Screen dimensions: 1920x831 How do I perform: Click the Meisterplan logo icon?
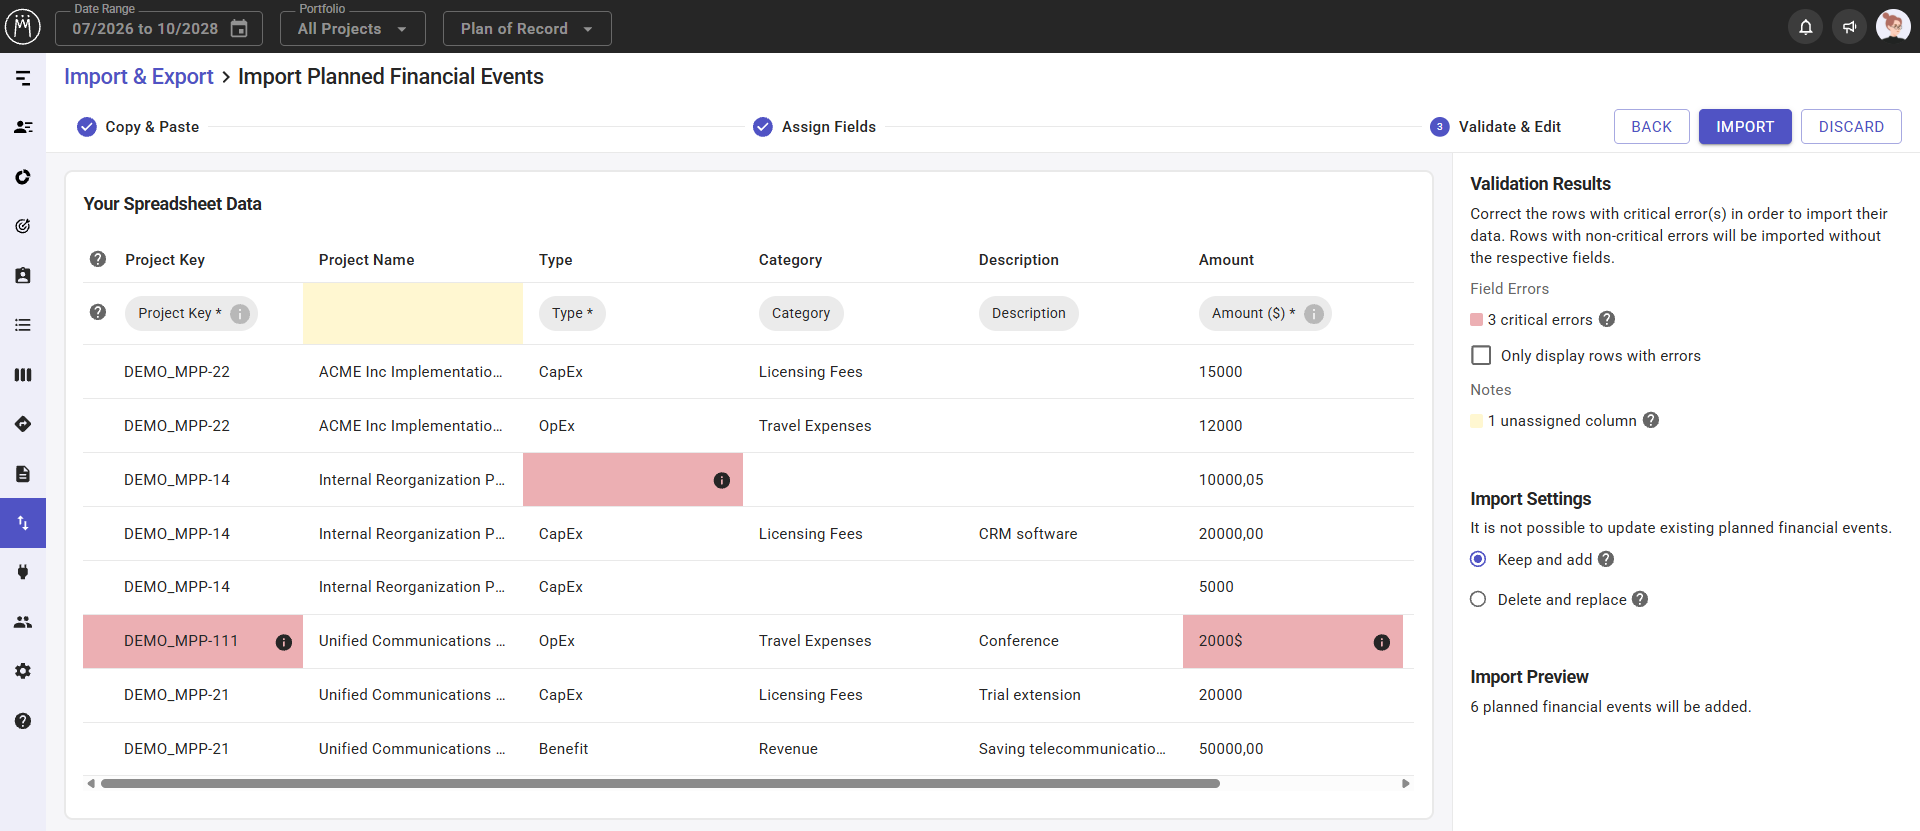(23, 26)
